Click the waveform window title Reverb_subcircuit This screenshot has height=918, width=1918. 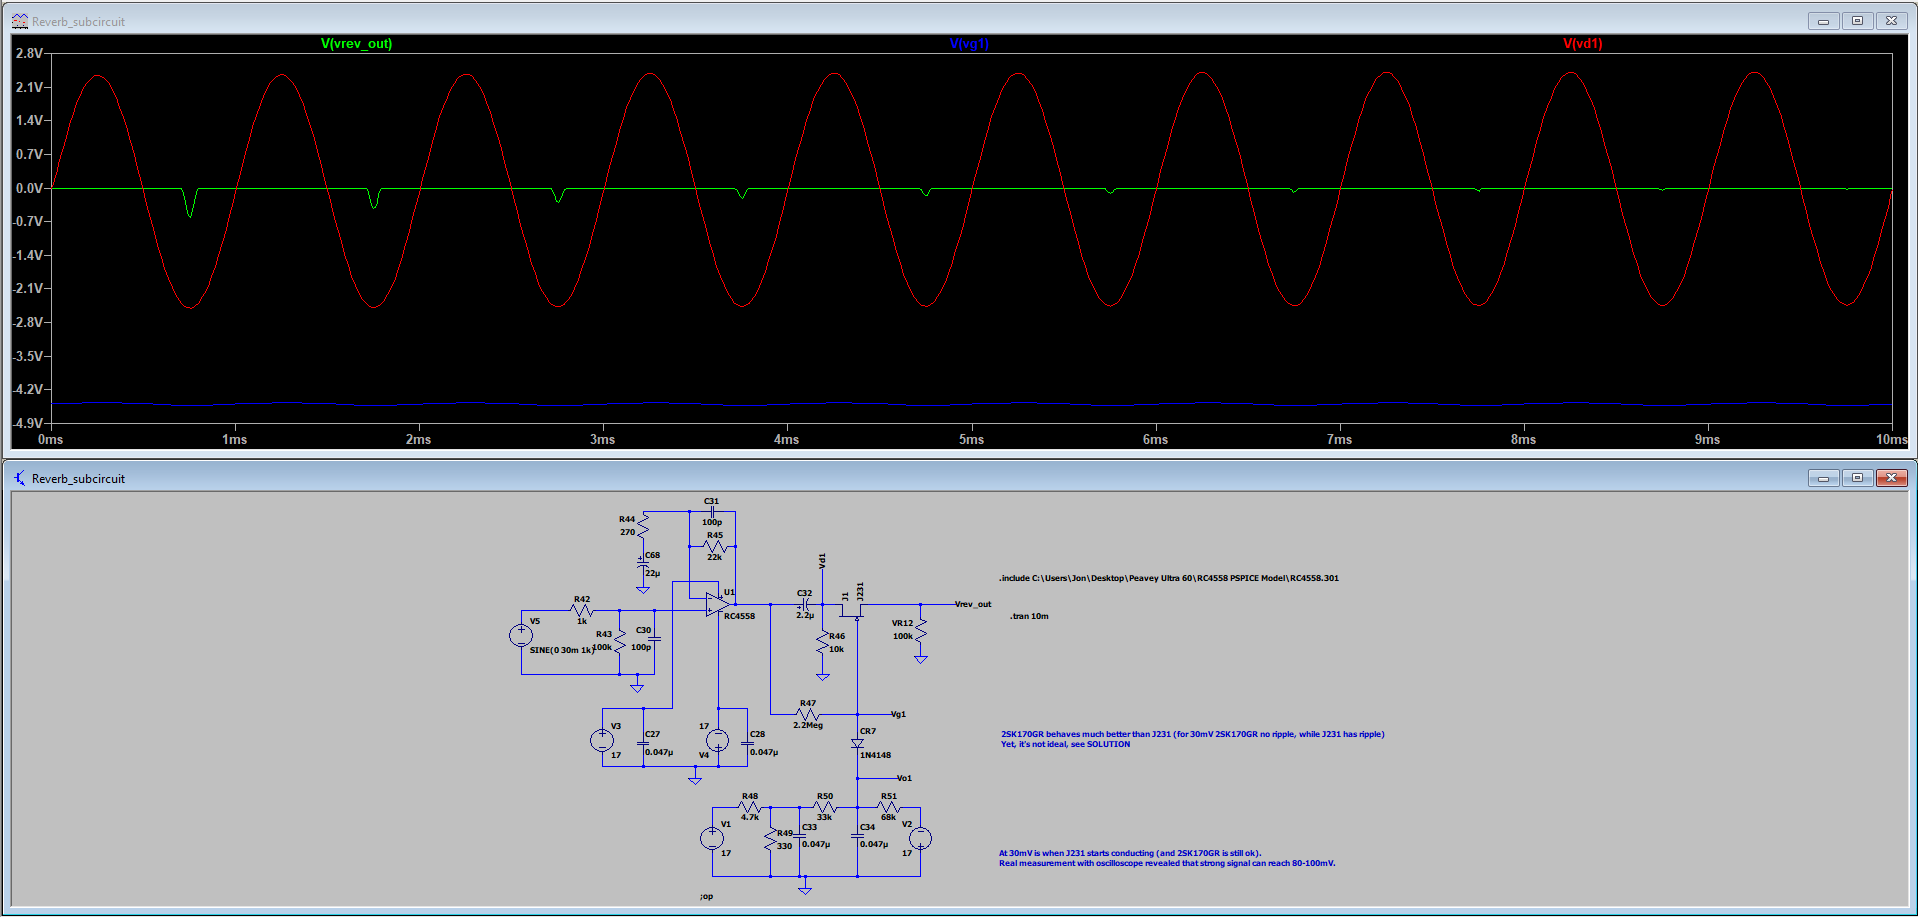pyautogui.click(x=78, y=21)
